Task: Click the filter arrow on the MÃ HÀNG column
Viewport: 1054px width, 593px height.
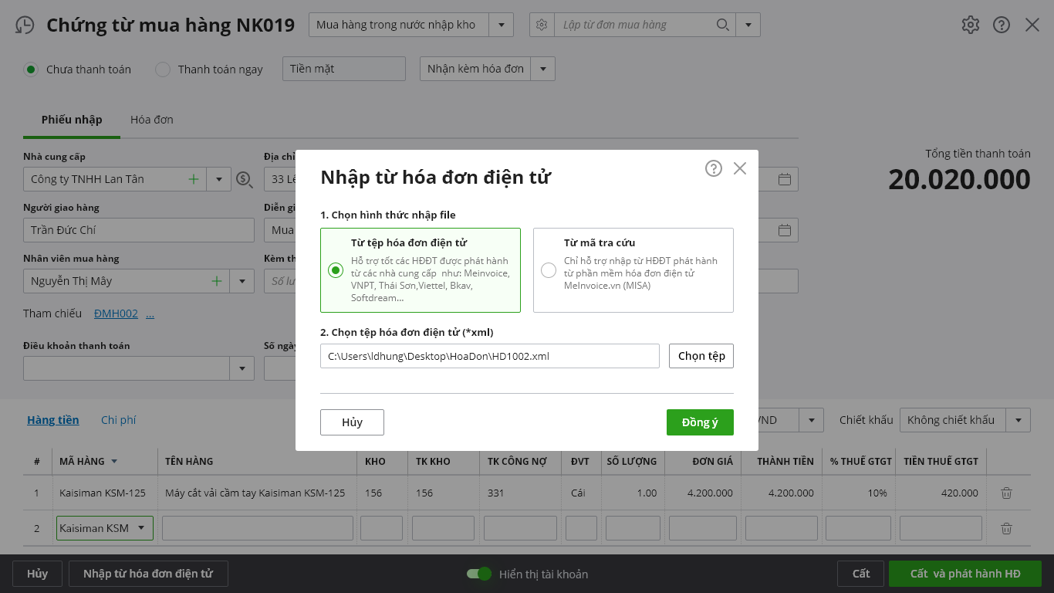Action: pos(114,461)
